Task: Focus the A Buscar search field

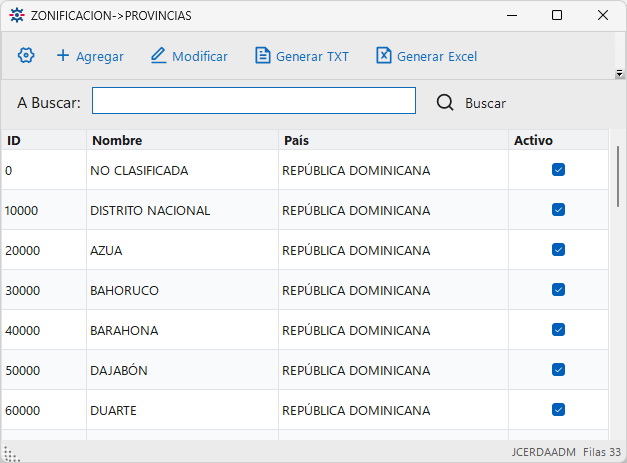Action: coord(254,100)
